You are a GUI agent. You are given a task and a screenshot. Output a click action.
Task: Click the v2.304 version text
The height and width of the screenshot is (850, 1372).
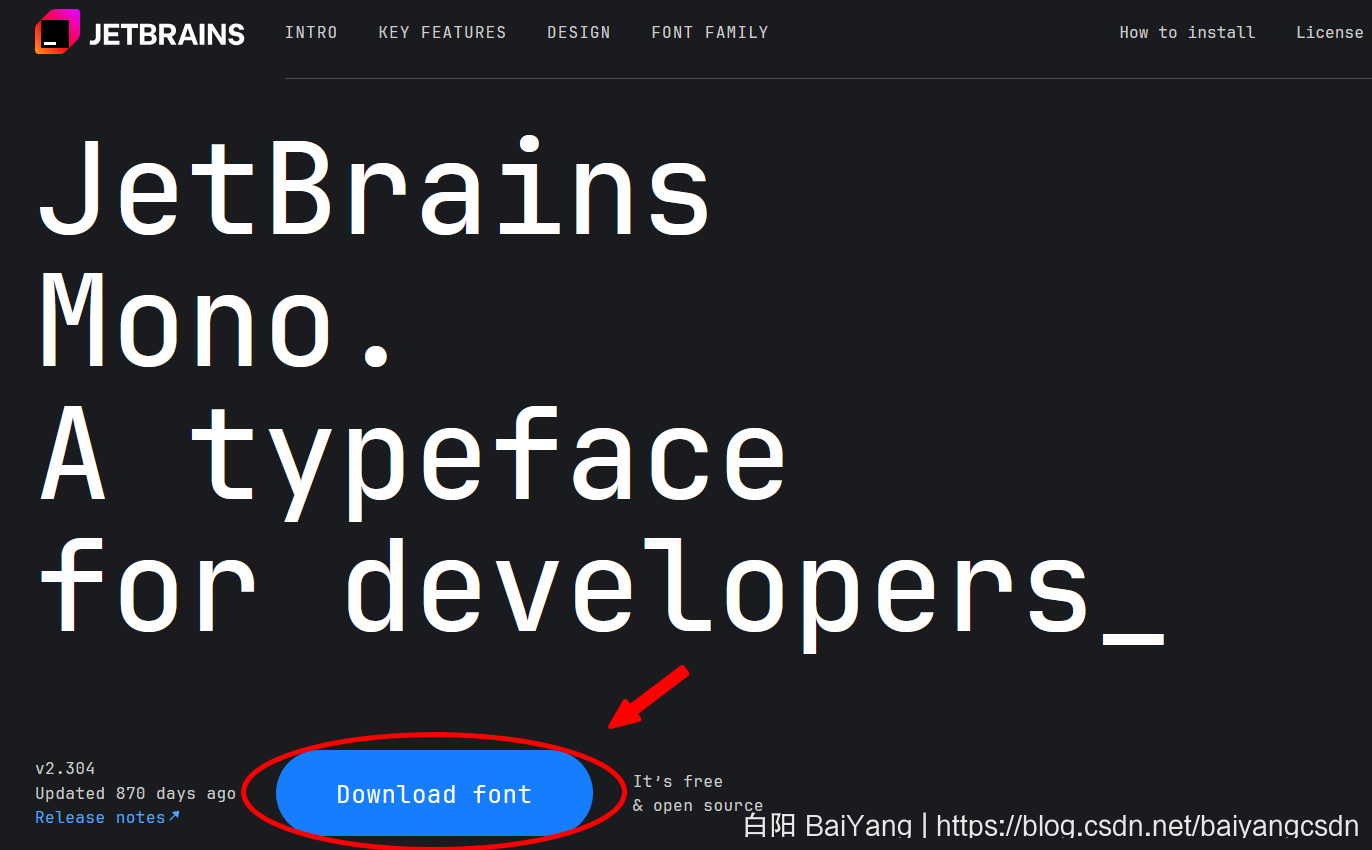[65, 768]
